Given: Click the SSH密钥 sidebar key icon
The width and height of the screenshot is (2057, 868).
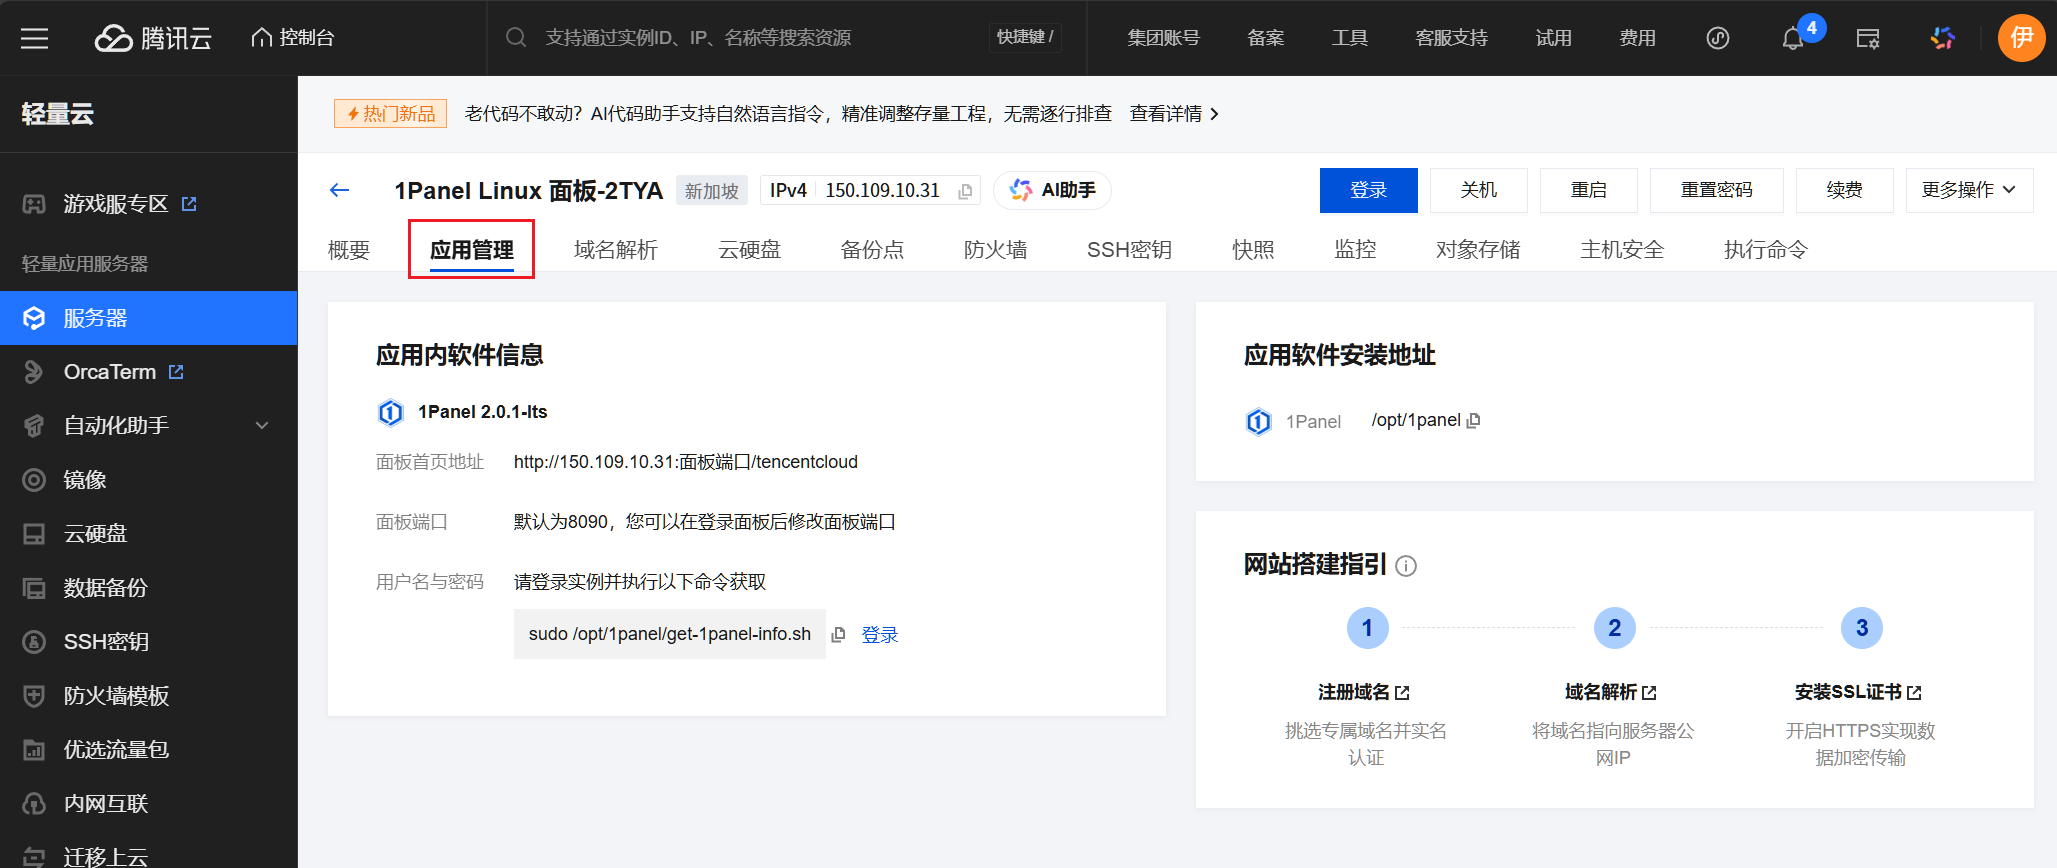Looking at the screenshot, I should click(x=34, y=642).
